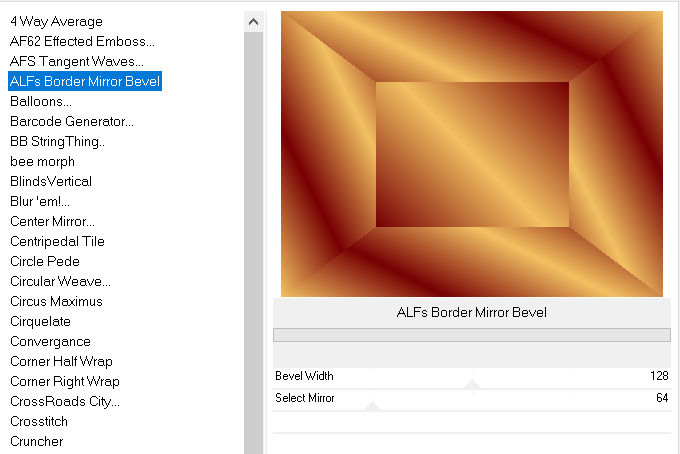The image size is (680, 454).
Task: Select Corner Half Wrap filter
Action: 61,361
